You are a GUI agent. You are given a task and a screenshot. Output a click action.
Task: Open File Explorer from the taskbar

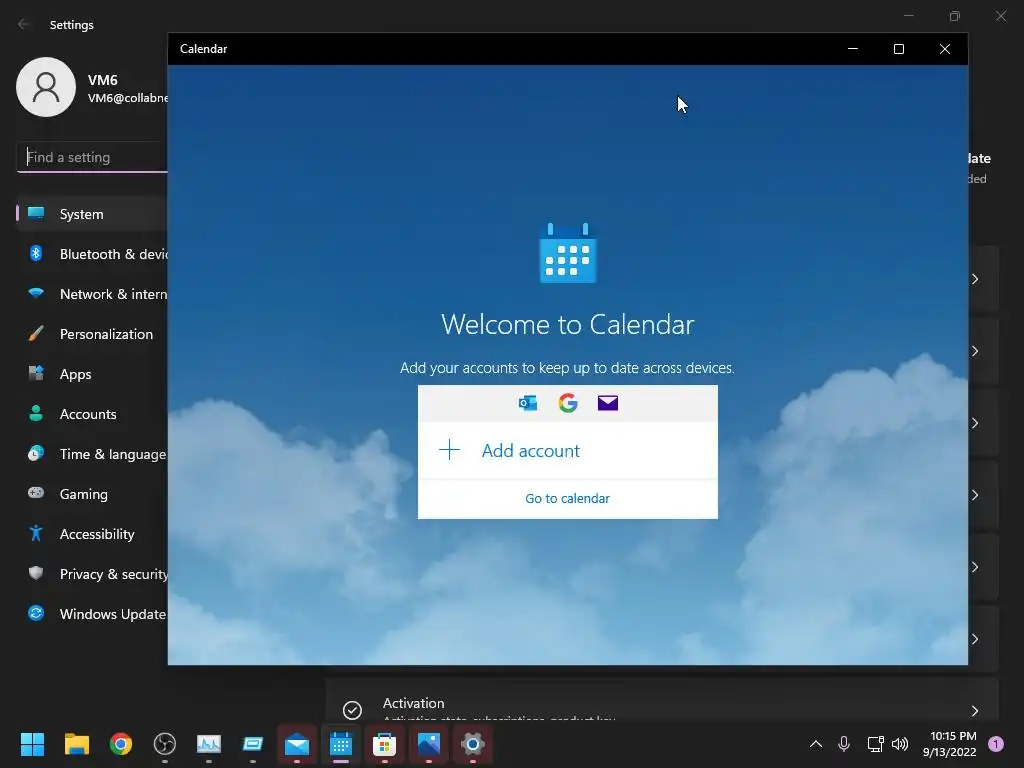(76, 744)
